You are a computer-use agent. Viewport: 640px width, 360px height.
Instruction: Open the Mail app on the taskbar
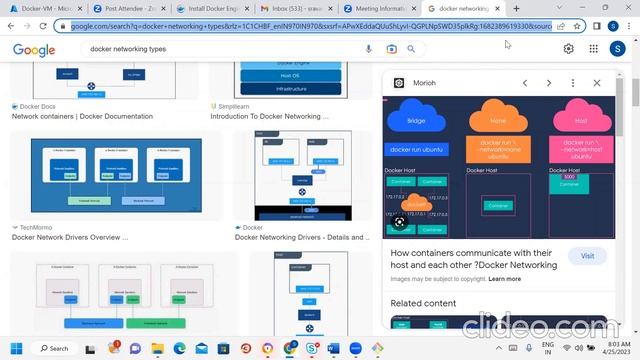pyautogui.click(x=202, y=349)
